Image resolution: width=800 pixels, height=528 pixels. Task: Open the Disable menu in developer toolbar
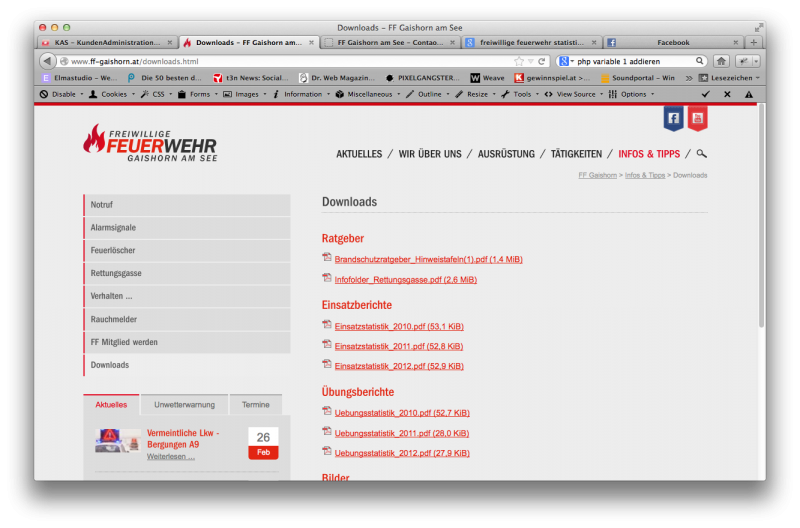coord(61,94)
